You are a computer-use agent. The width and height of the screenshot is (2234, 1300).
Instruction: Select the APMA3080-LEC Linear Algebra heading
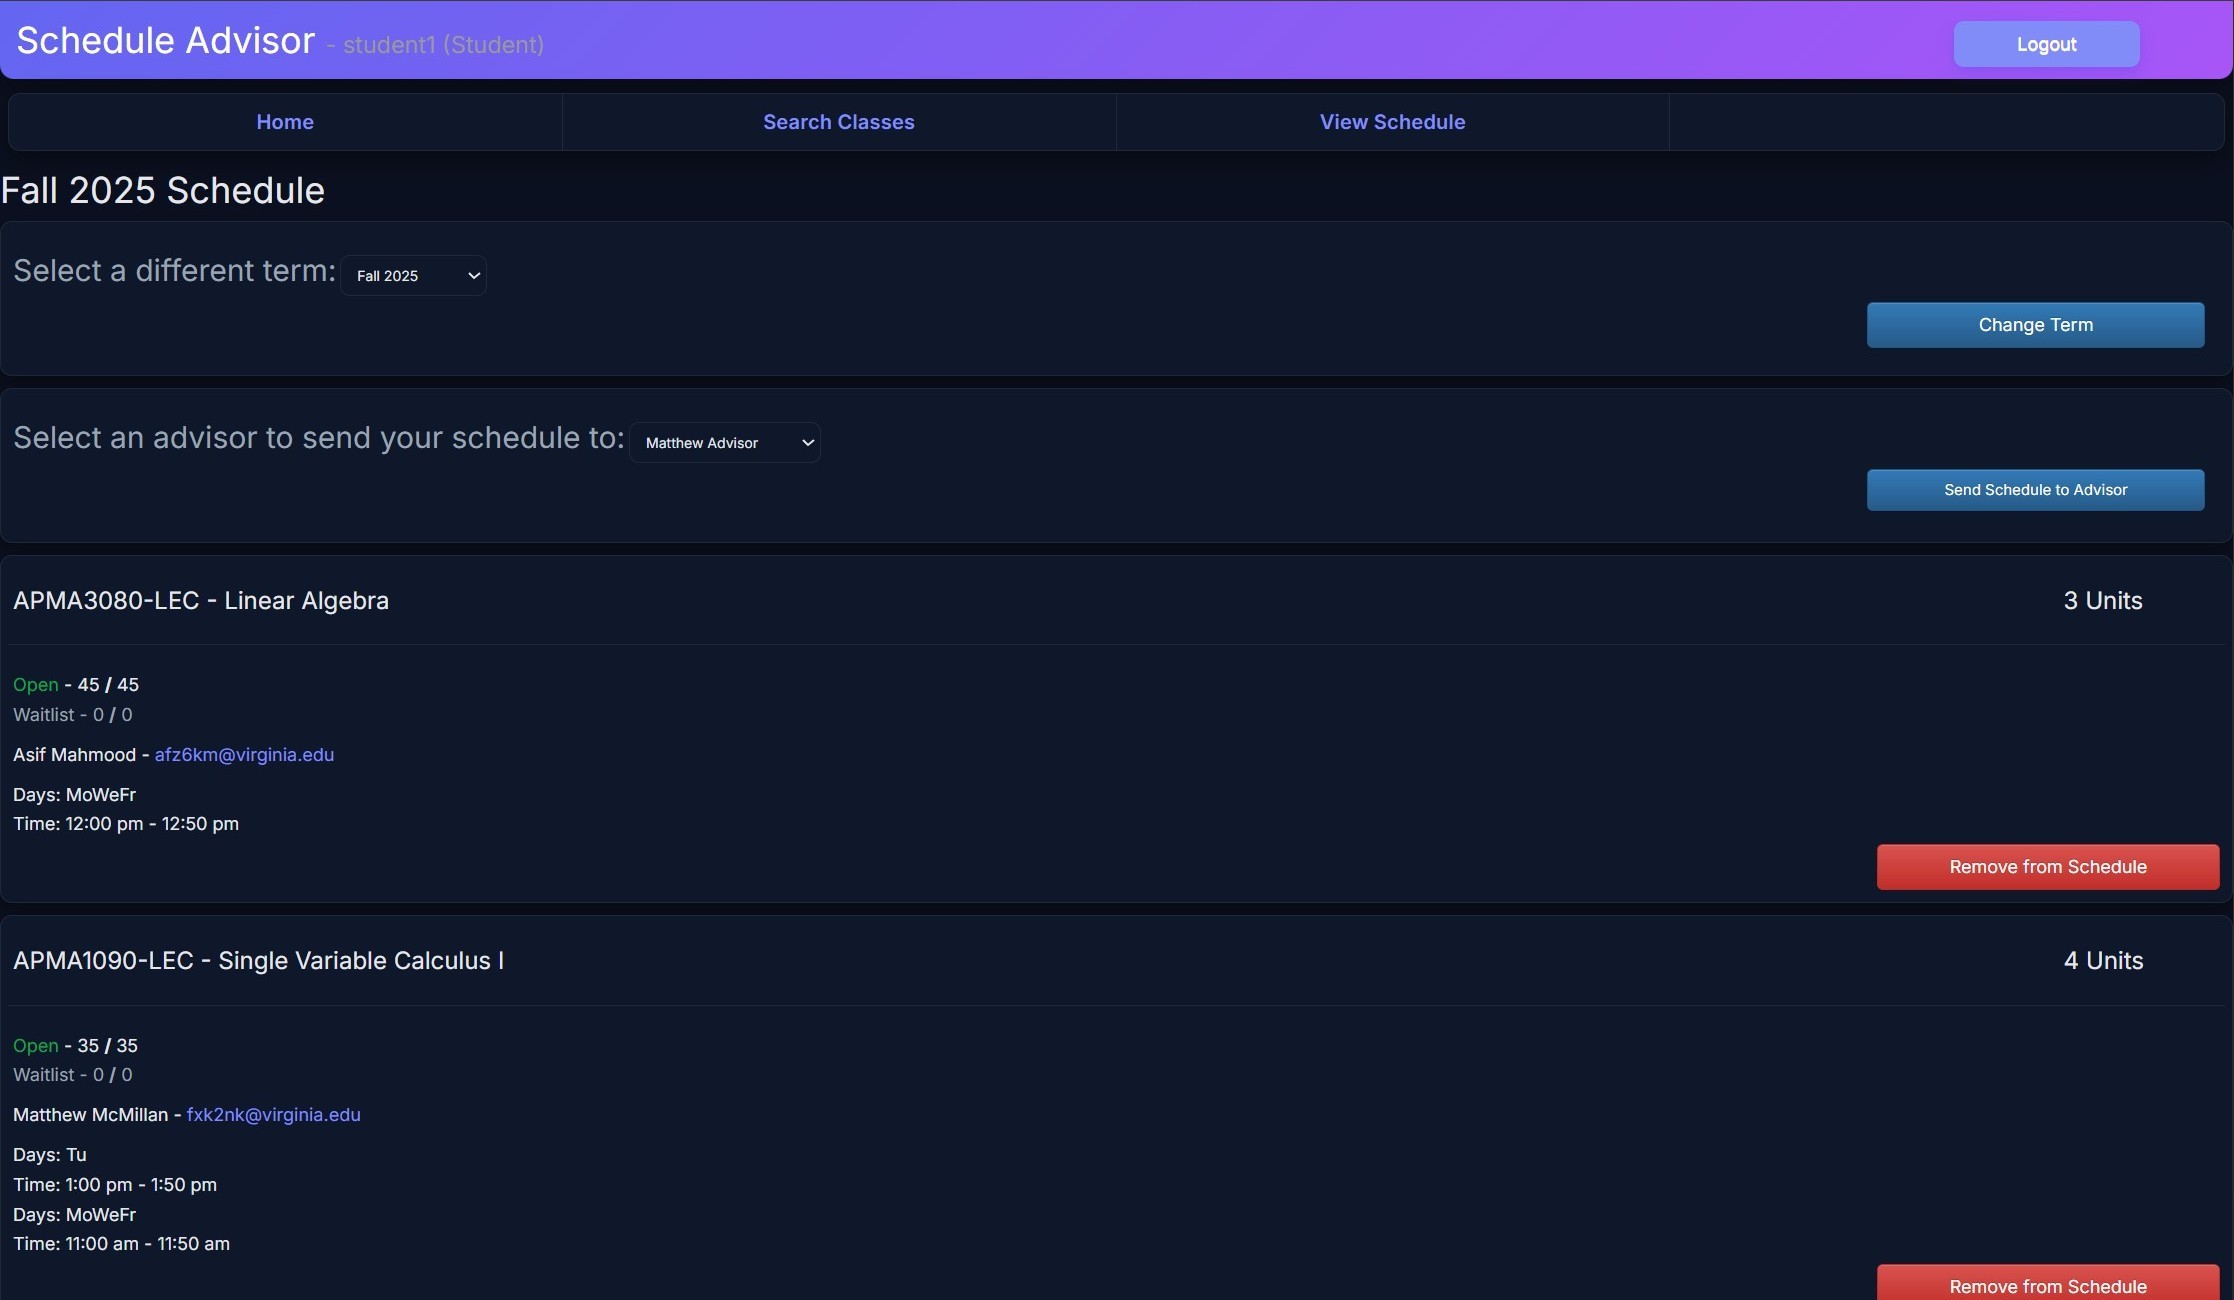click(201, 601)
